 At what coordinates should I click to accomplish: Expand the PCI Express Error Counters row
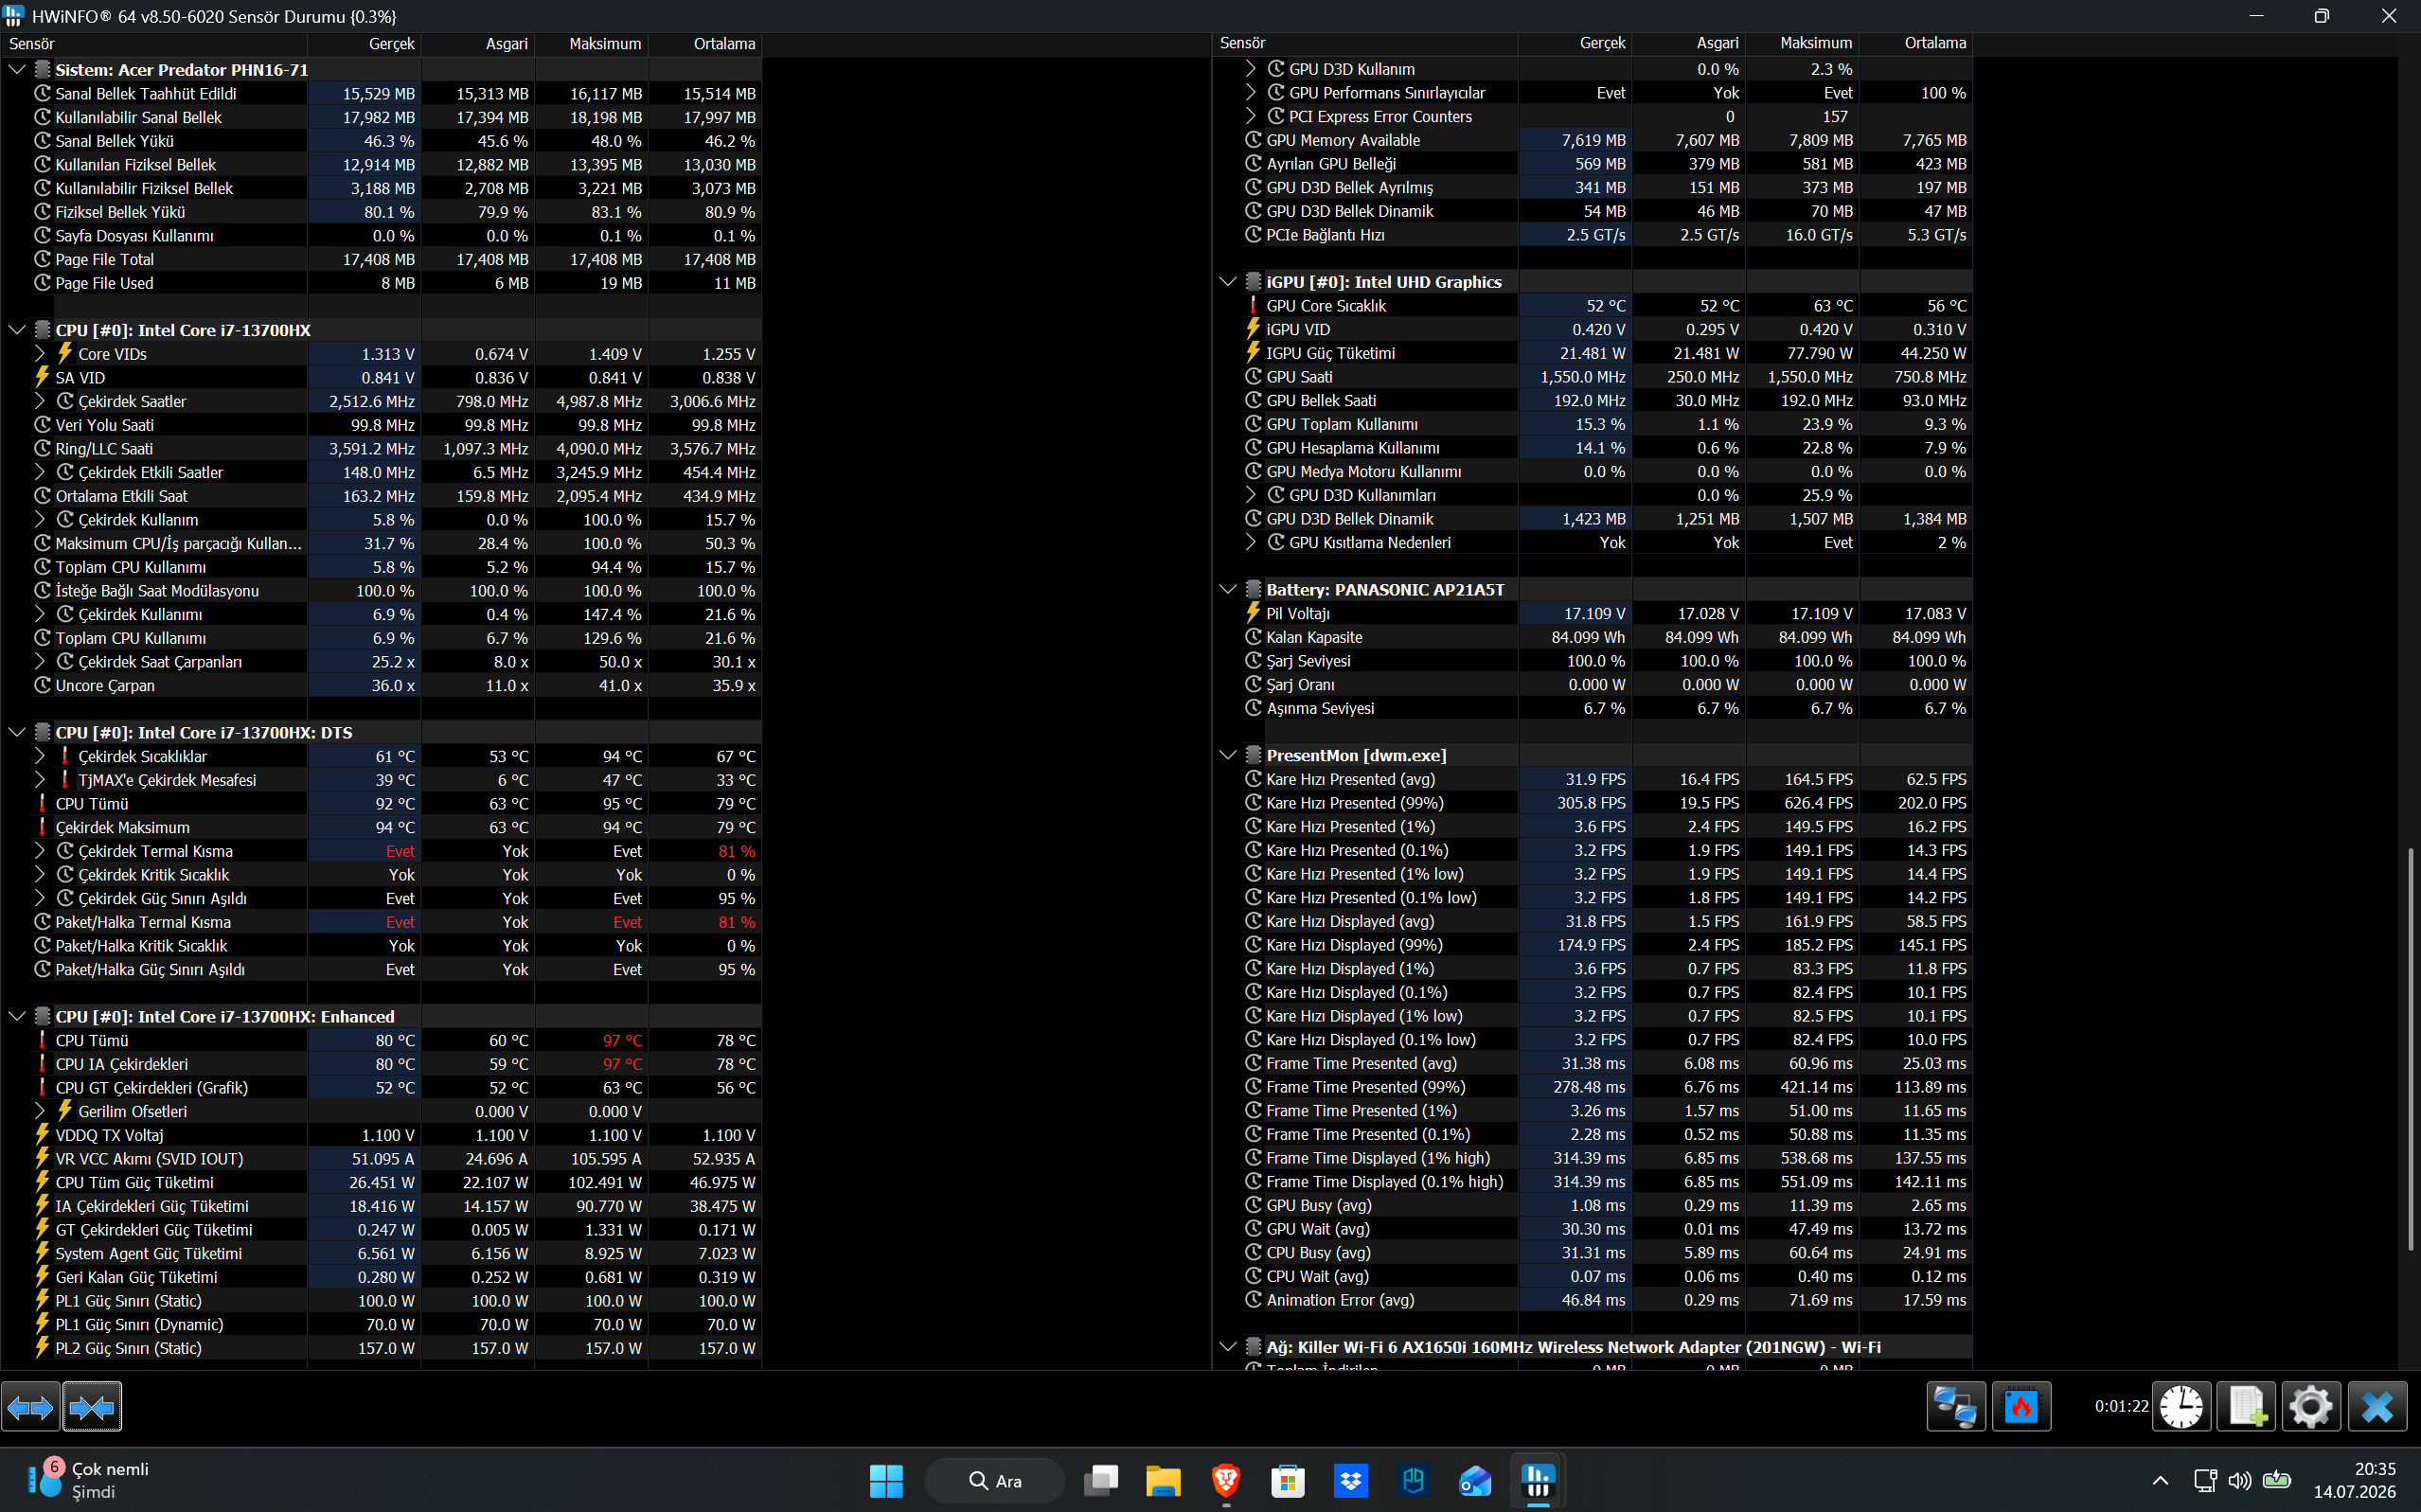click(1251, 117)
